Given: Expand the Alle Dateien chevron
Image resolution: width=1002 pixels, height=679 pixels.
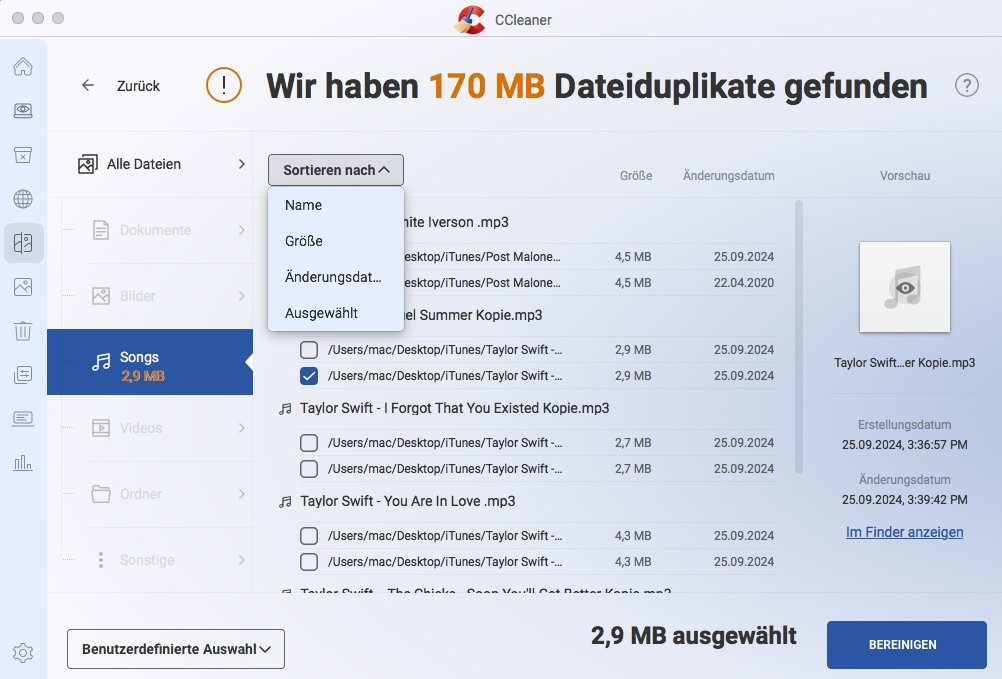Looking at the screenshot, I should [242, 164].
